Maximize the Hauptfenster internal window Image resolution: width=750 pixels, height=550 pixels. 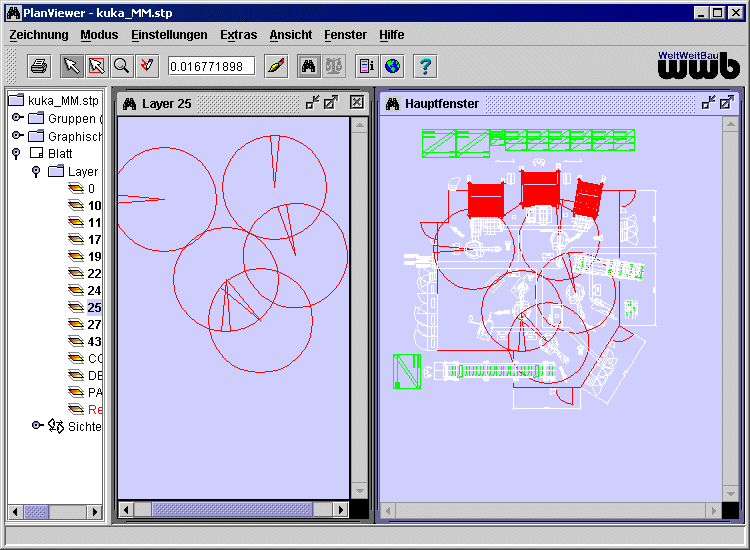tap(727, 102)
